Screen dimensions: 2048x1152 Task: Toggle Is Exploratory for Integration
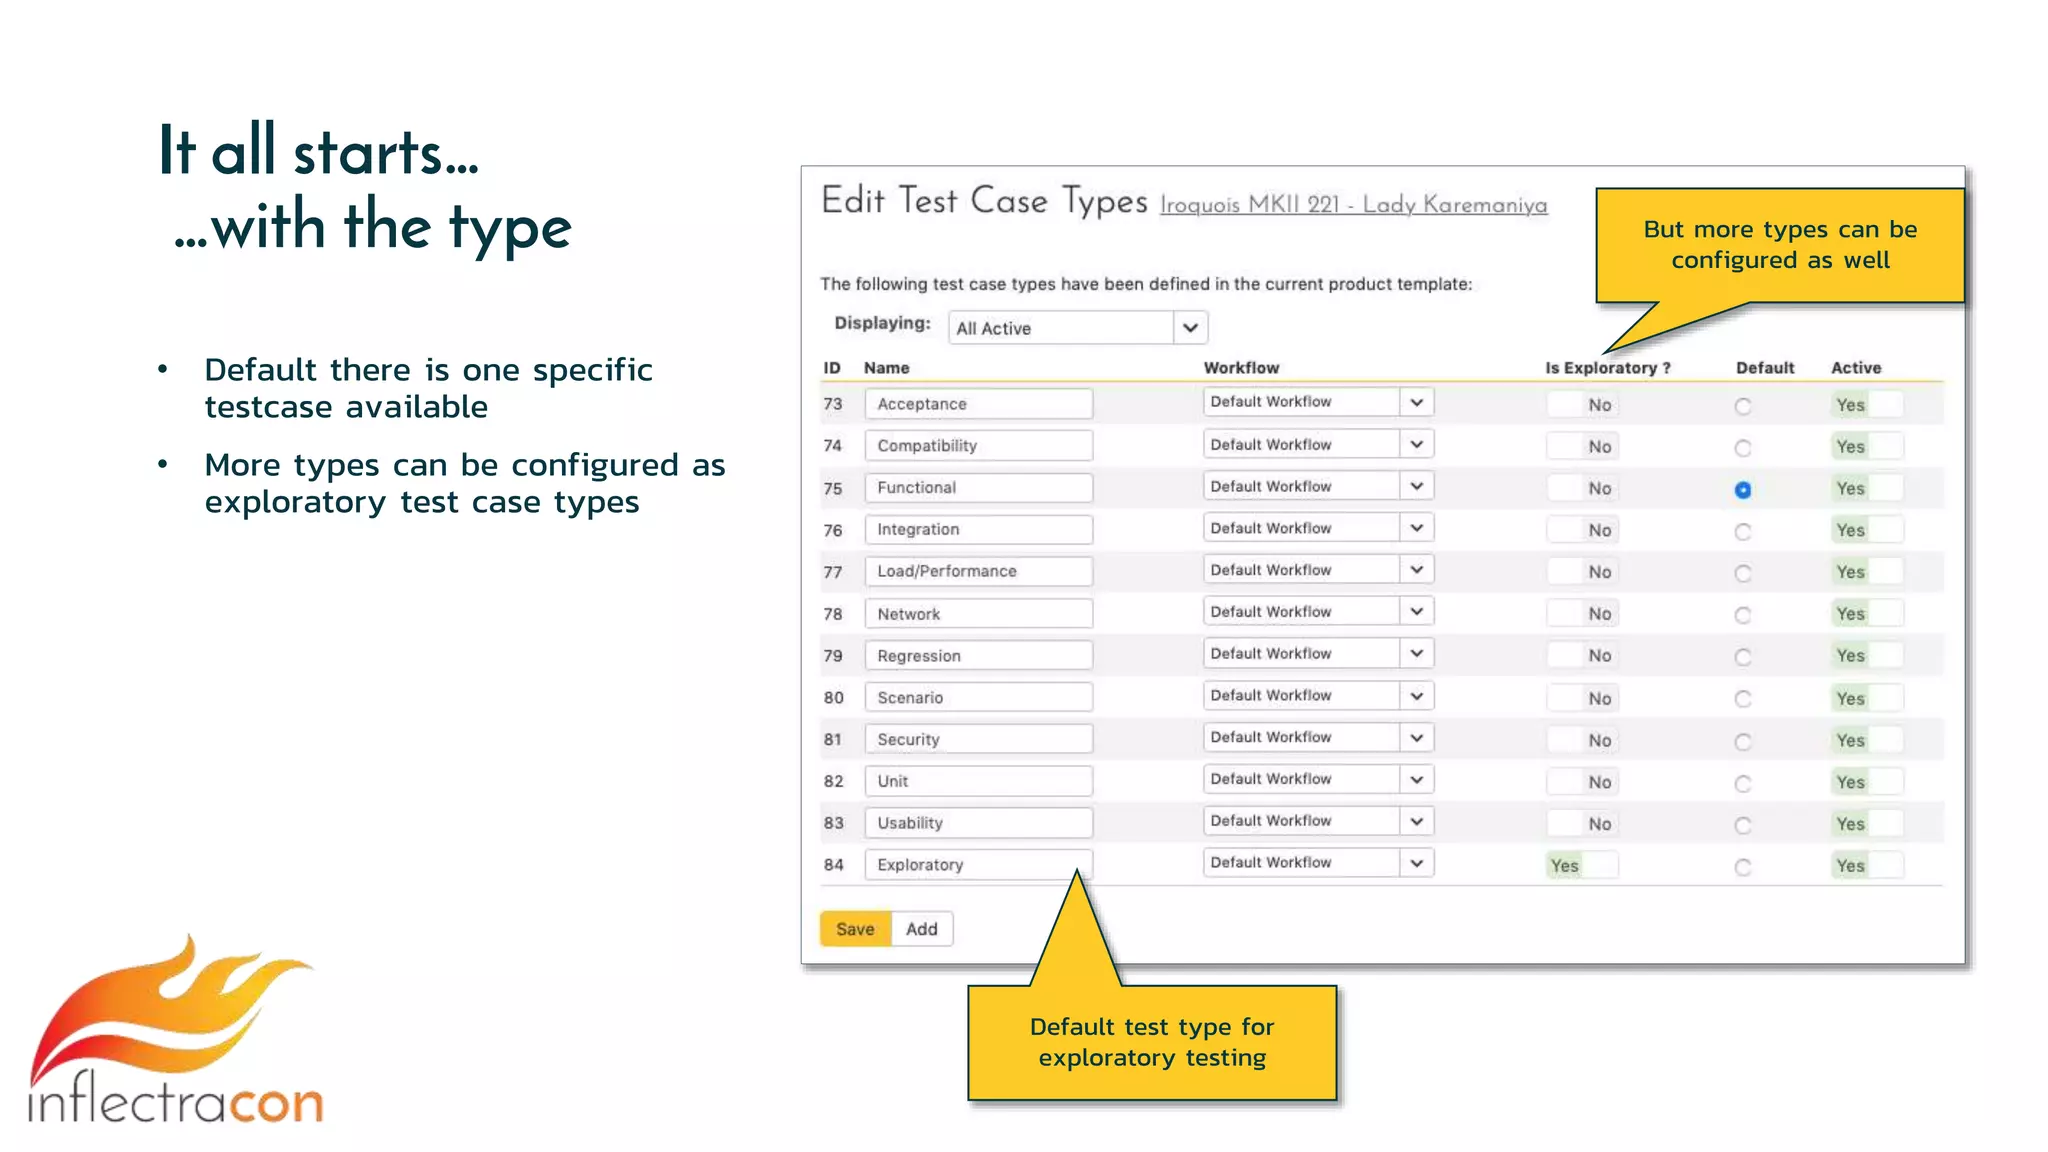coord(1582,531)
